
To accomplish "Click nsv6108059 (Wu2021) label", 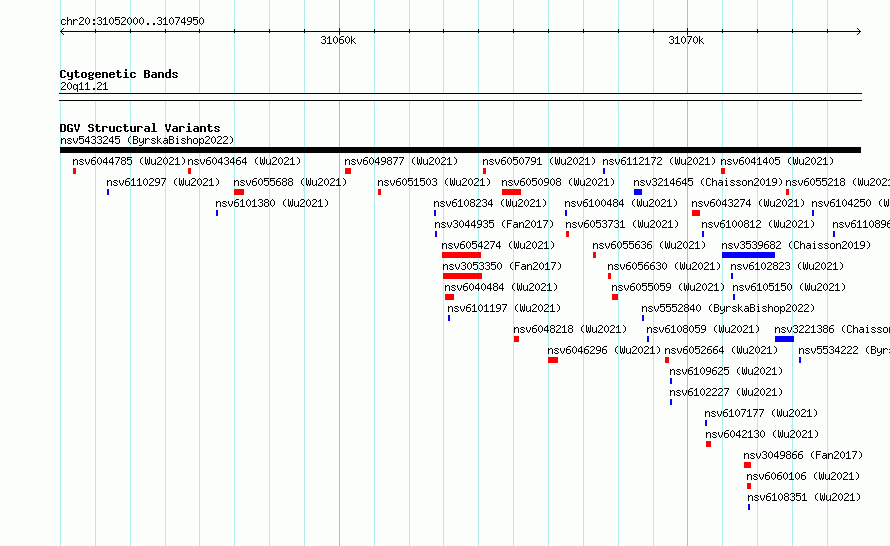I will 703,329.
